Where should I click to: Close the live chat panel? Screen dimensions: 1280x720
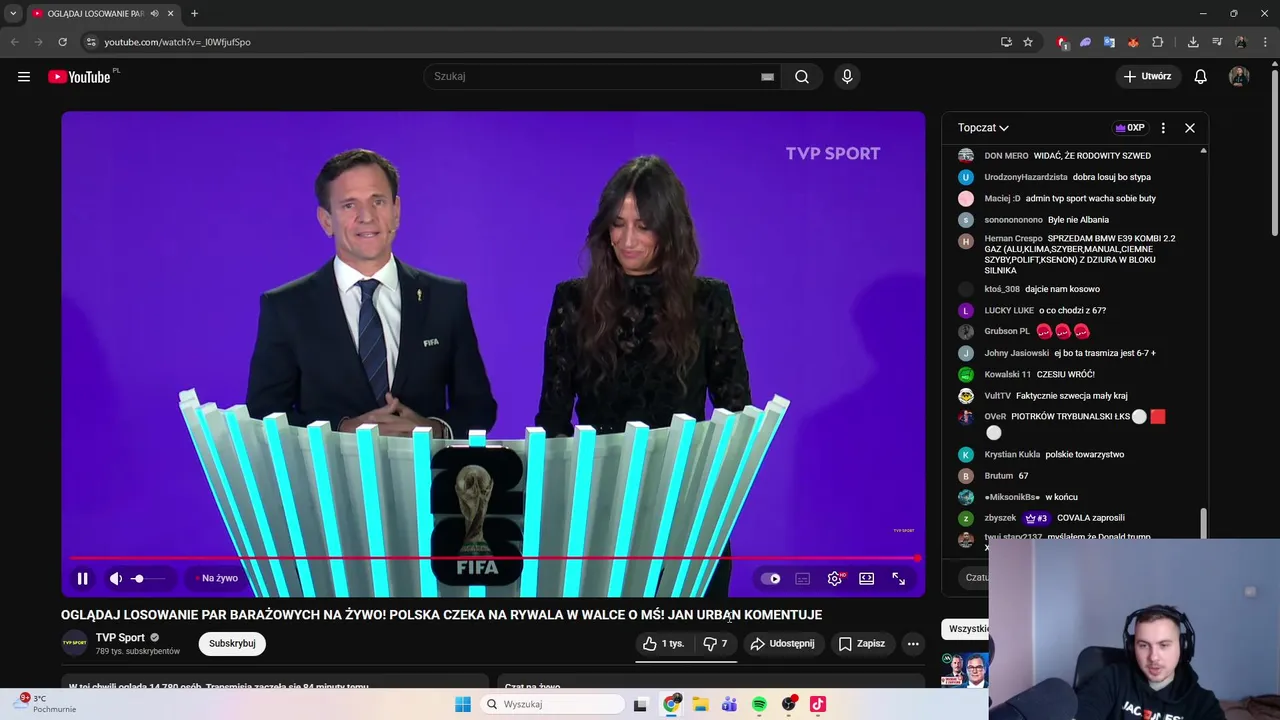pos(1190,128)
